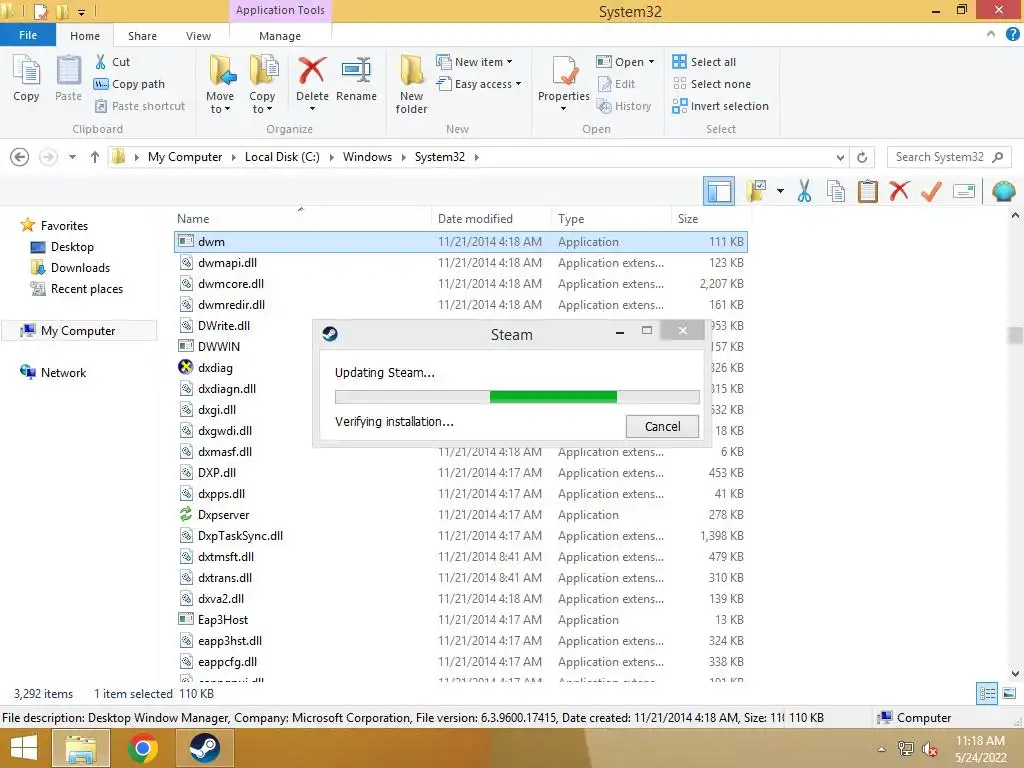Click the Rename icon in Organize group
The image size is (1024, 768).
357,70
